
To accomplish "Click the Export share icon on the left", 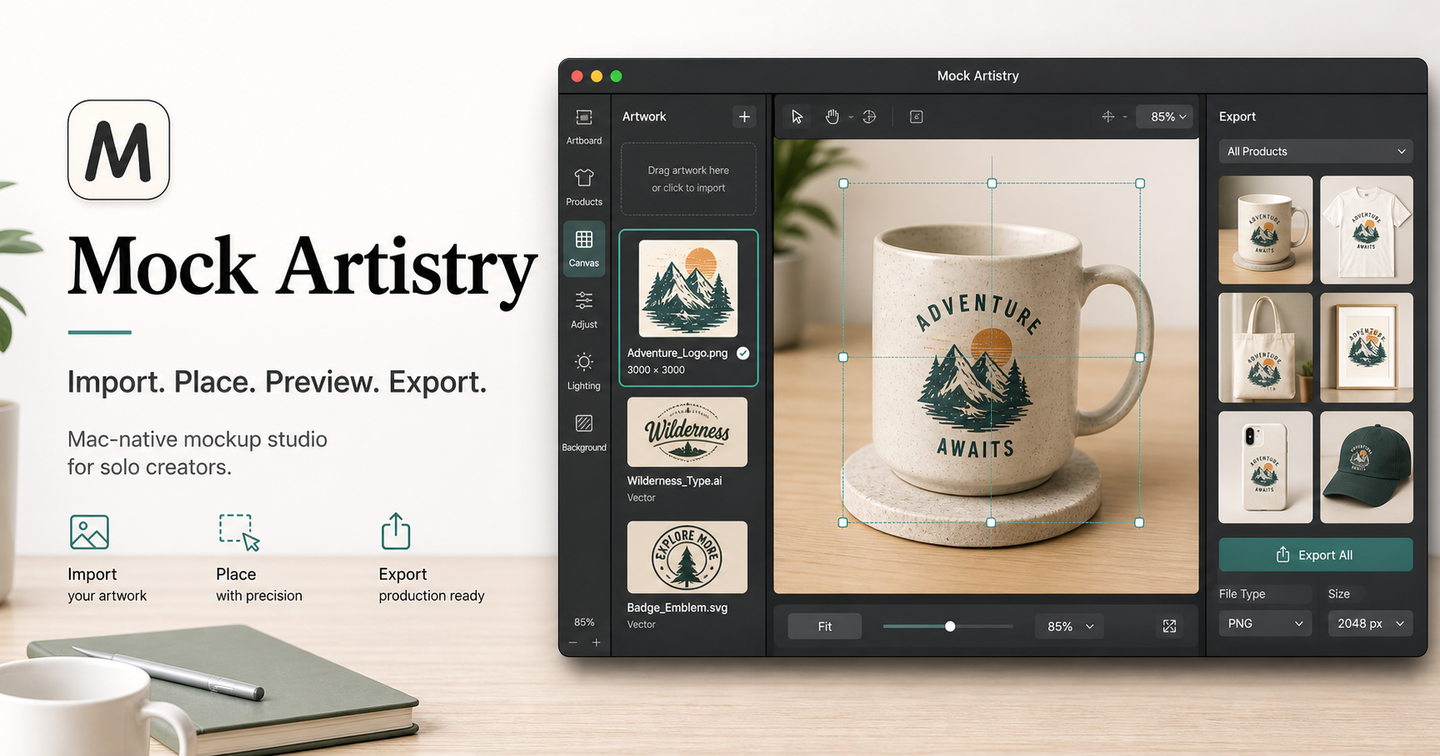I will tap(396, 531).
